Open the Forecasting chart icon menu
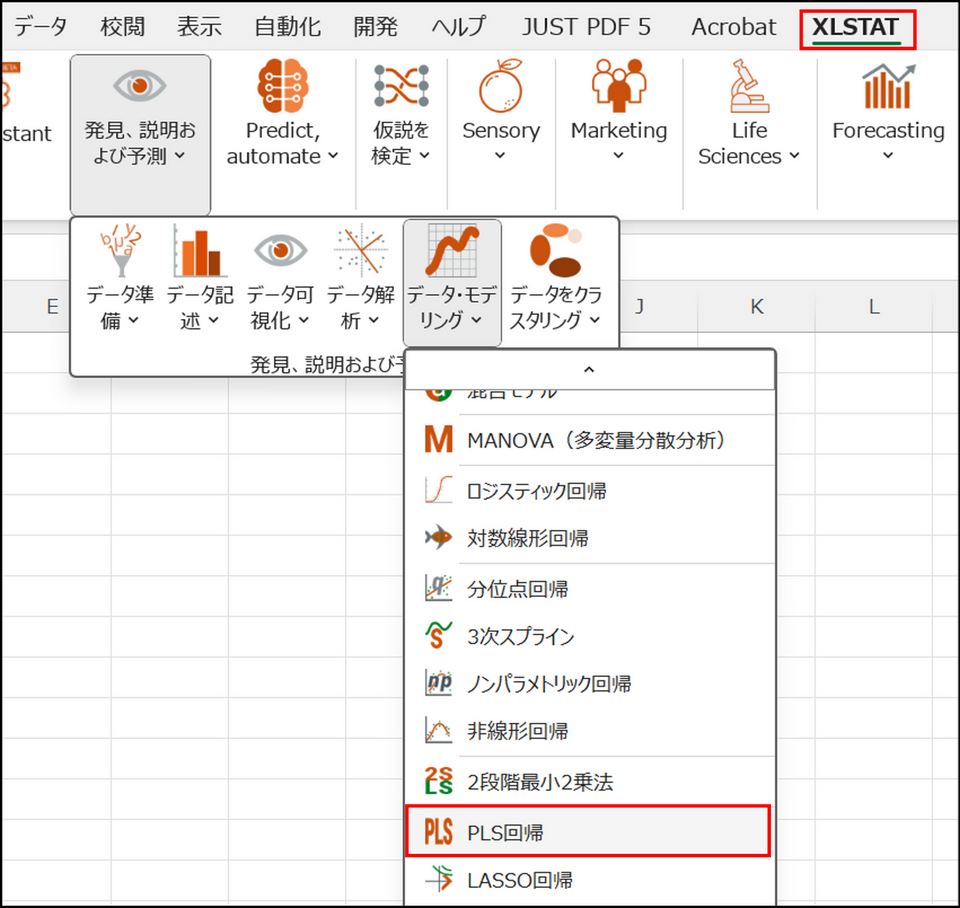This screenshot has height=908, width=960. (888, 88)
